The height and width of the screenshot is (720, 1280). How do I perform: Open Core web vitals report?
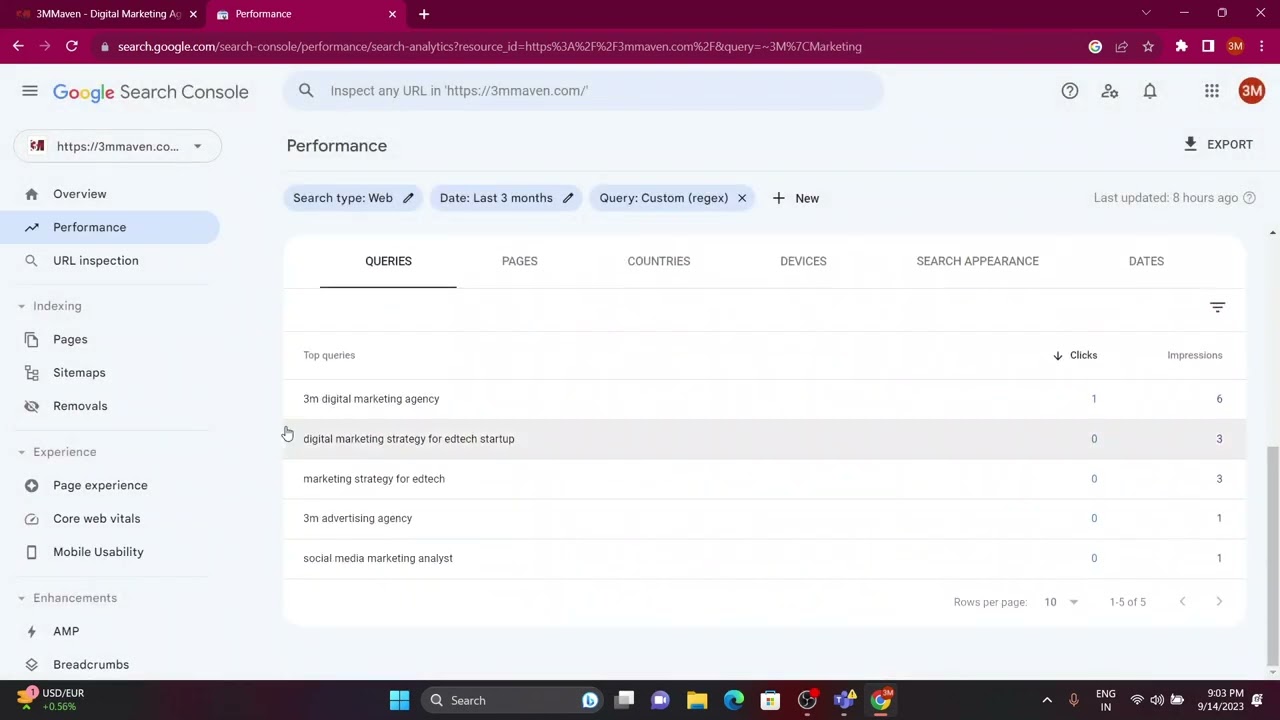pyautogui.click(x=110, y=518)
